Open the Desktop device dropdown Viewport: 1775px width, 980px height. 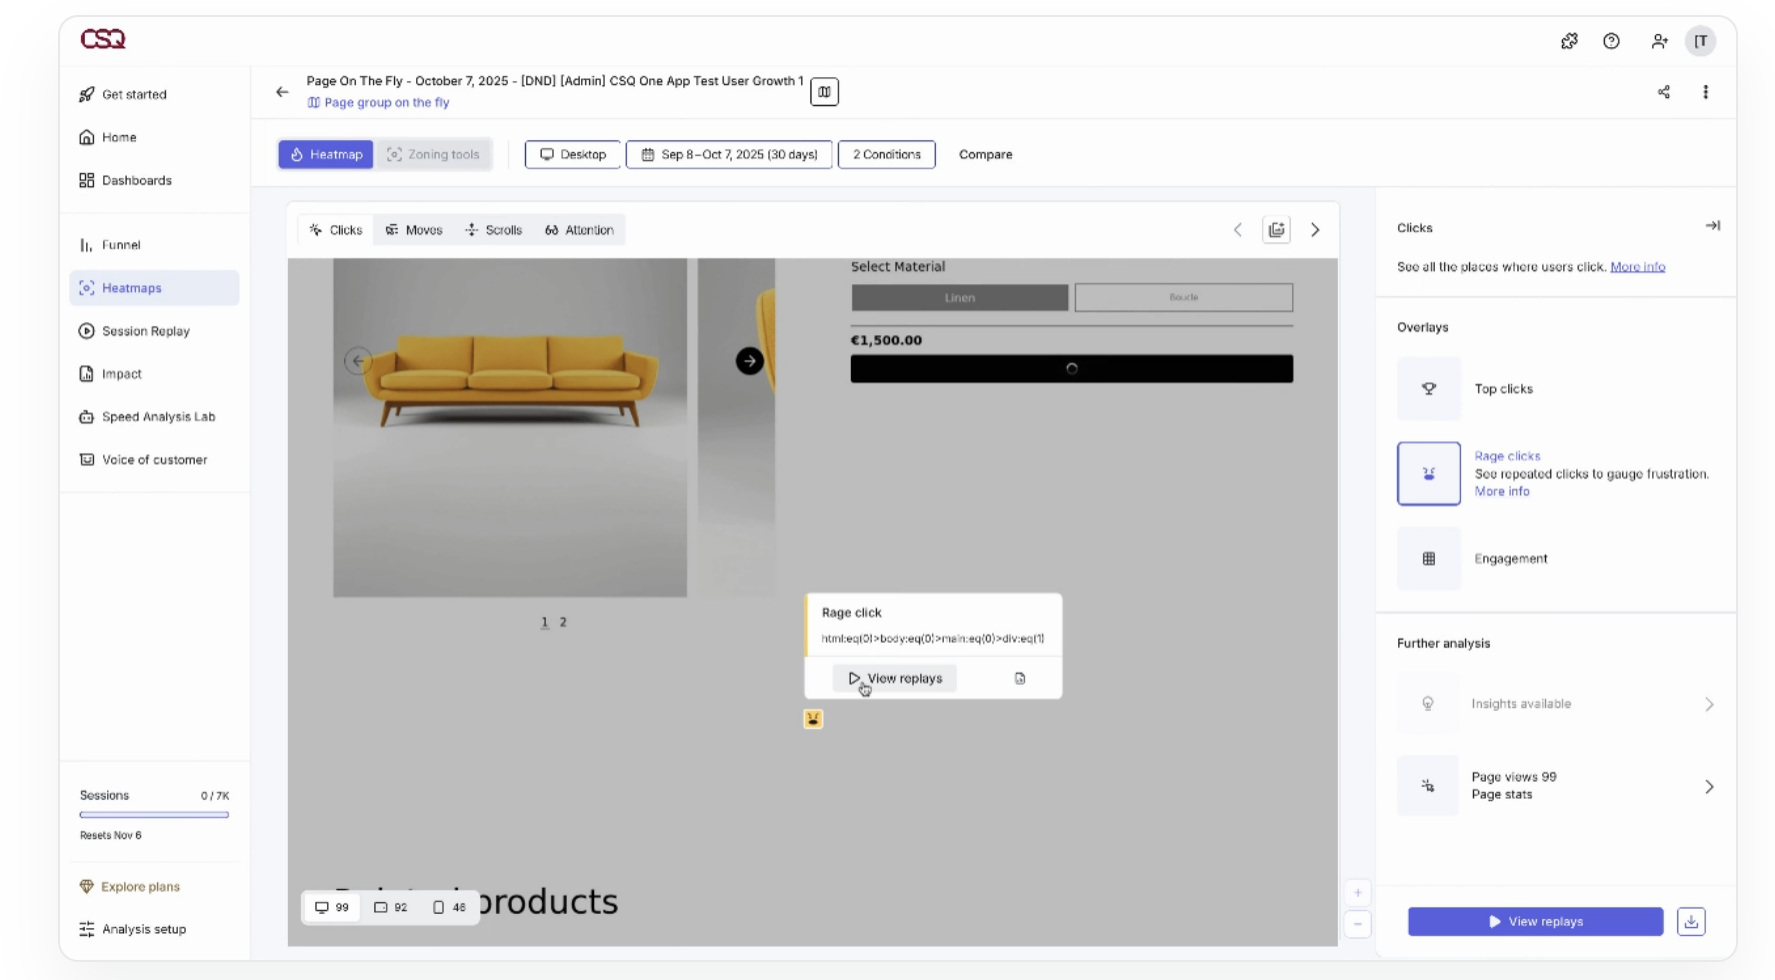point(573,154)
